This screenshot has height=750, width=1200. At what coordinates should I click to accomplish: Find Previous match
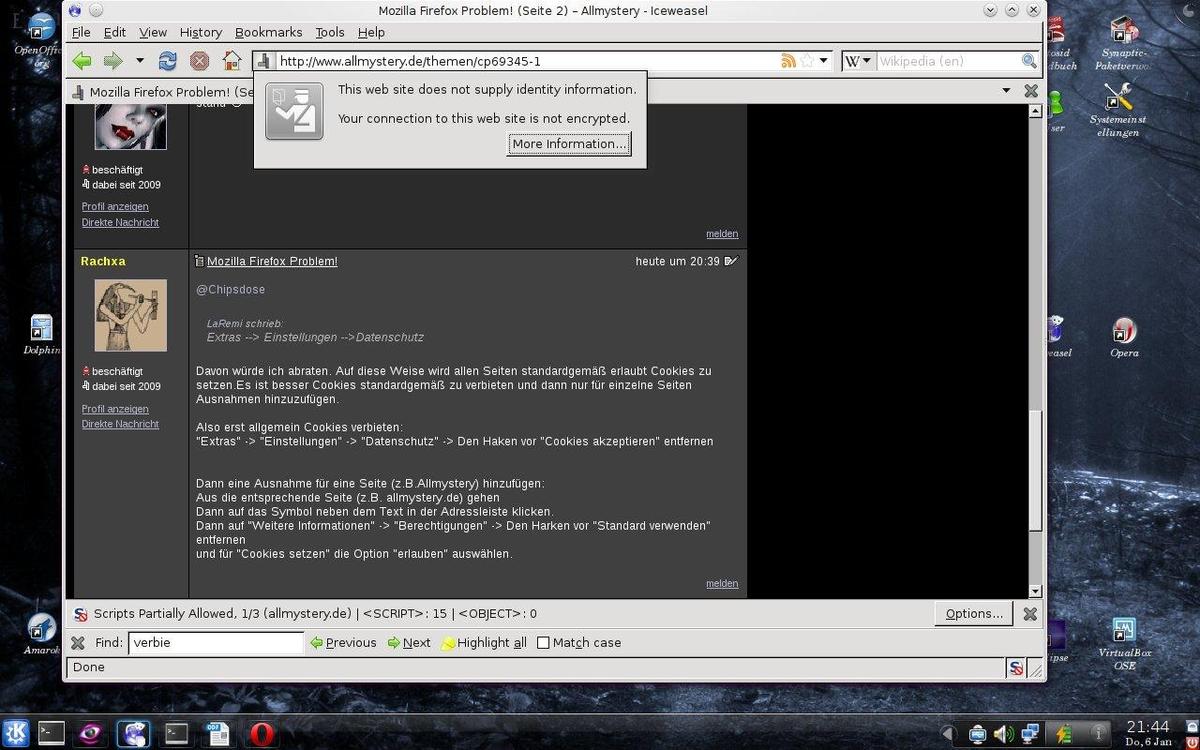pyautogui.click(x=343, y=643)
